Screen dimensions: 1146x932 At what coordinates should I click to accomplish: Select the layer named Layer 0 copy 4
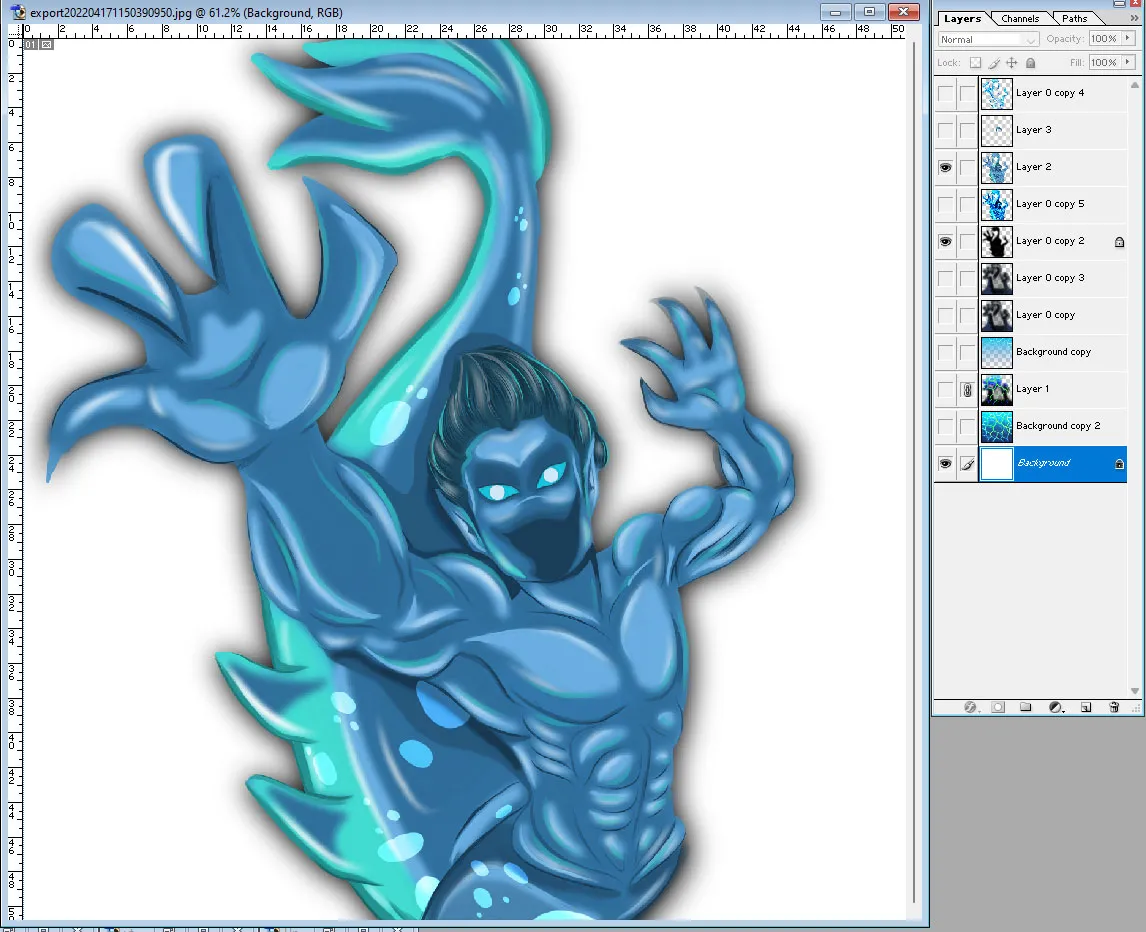pyautogui.click(x=1050, y=94)
